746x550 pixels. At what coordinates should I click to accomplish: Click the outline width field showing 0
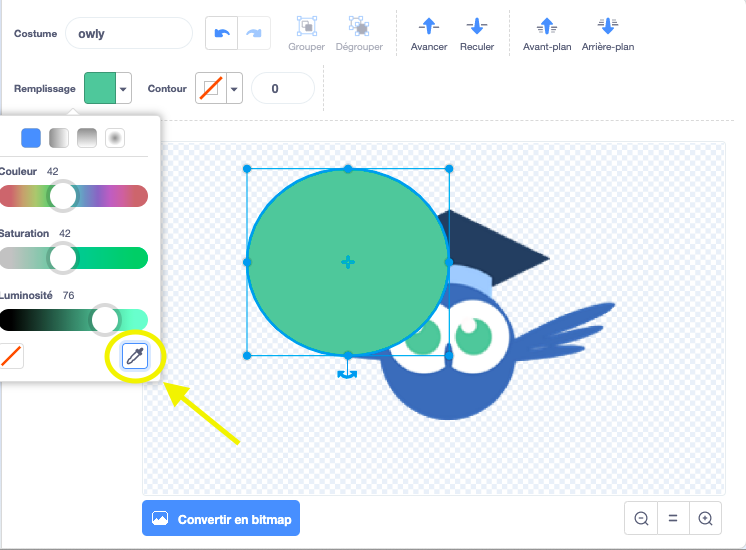pos(283,88)
